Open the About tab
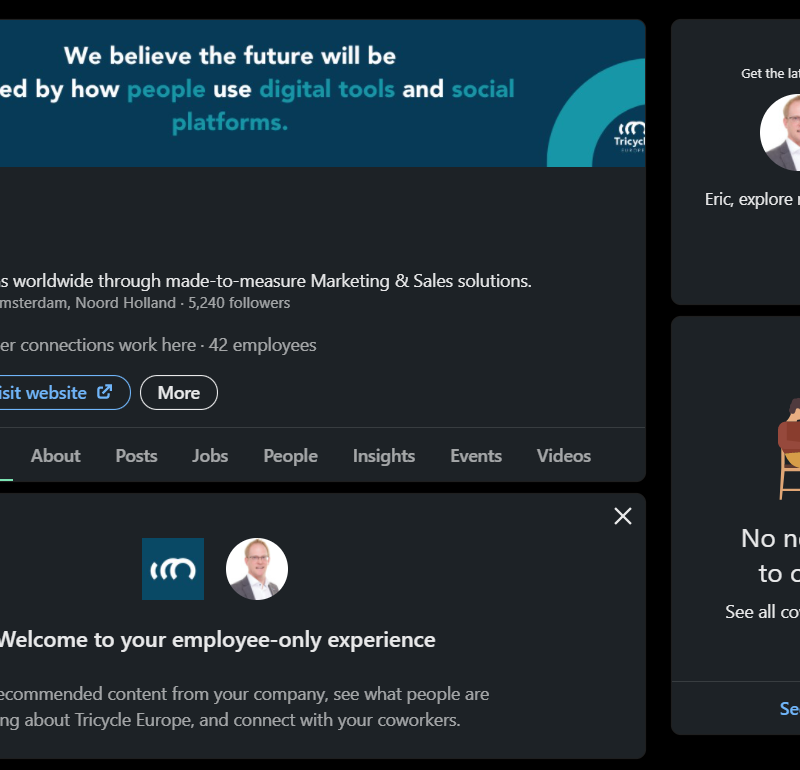The height and width of the screenshot is (770, 800). point(56,456)
